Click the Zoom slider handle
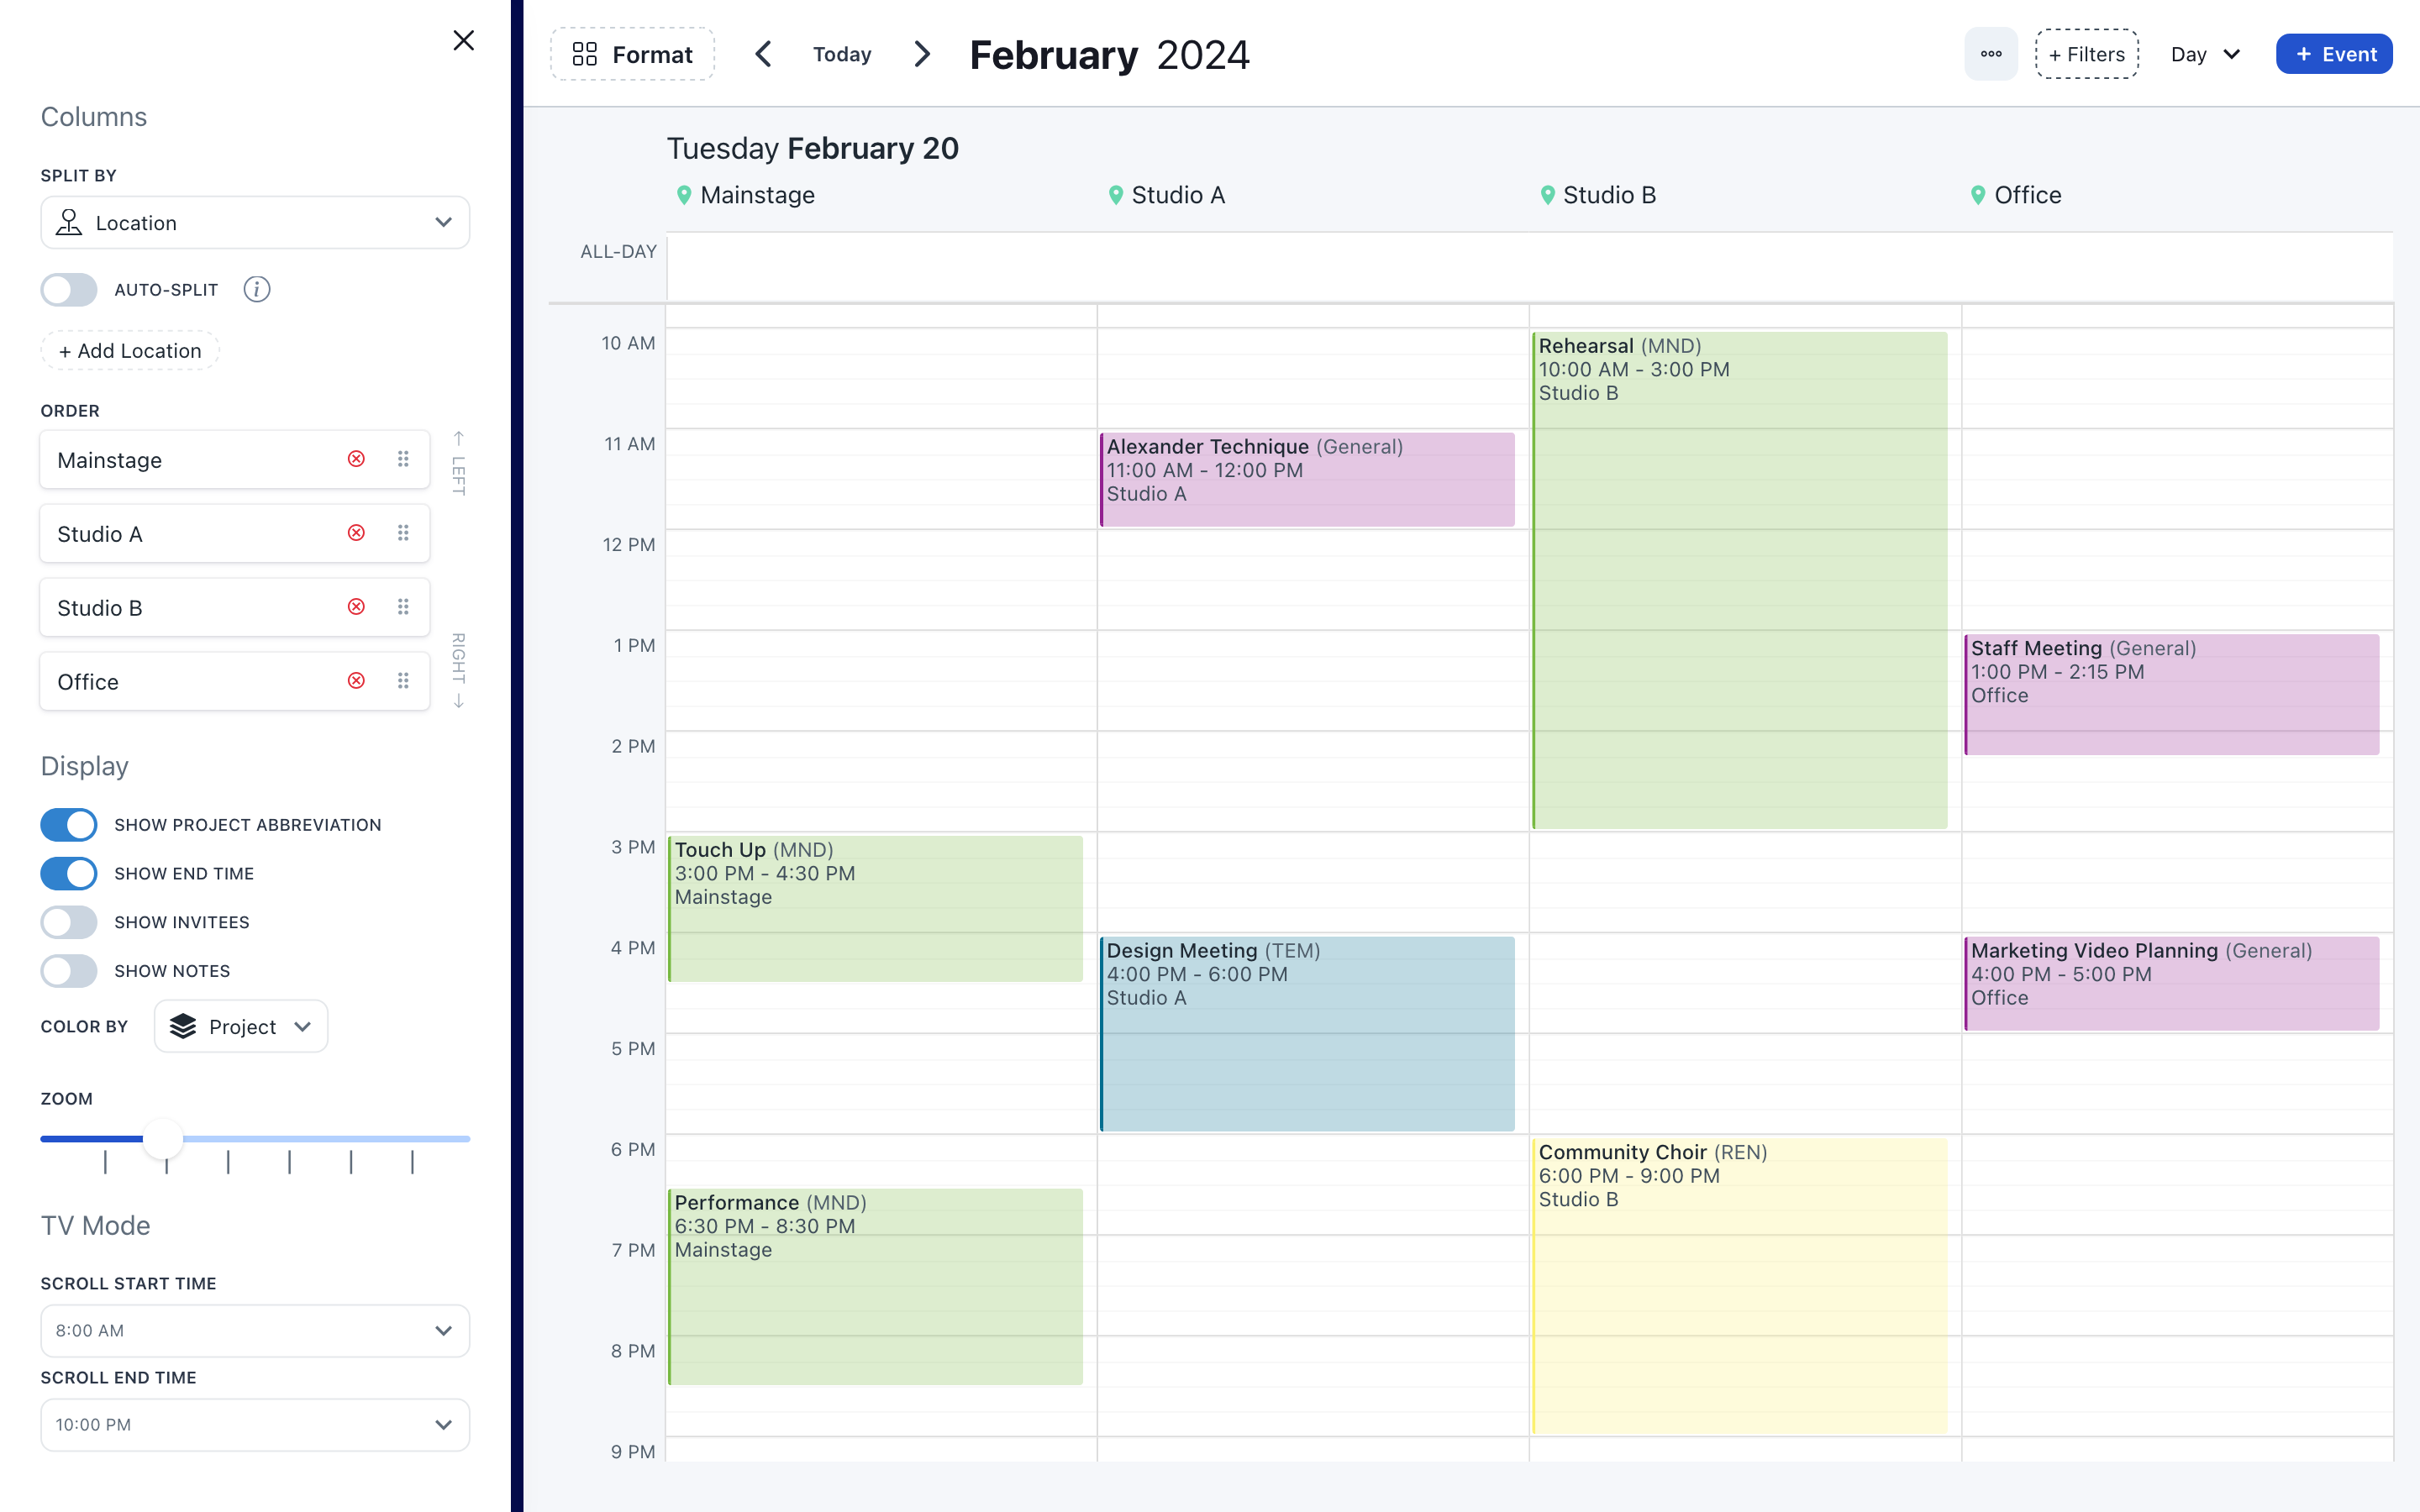The image size is (2420, 1512). 163,1138
